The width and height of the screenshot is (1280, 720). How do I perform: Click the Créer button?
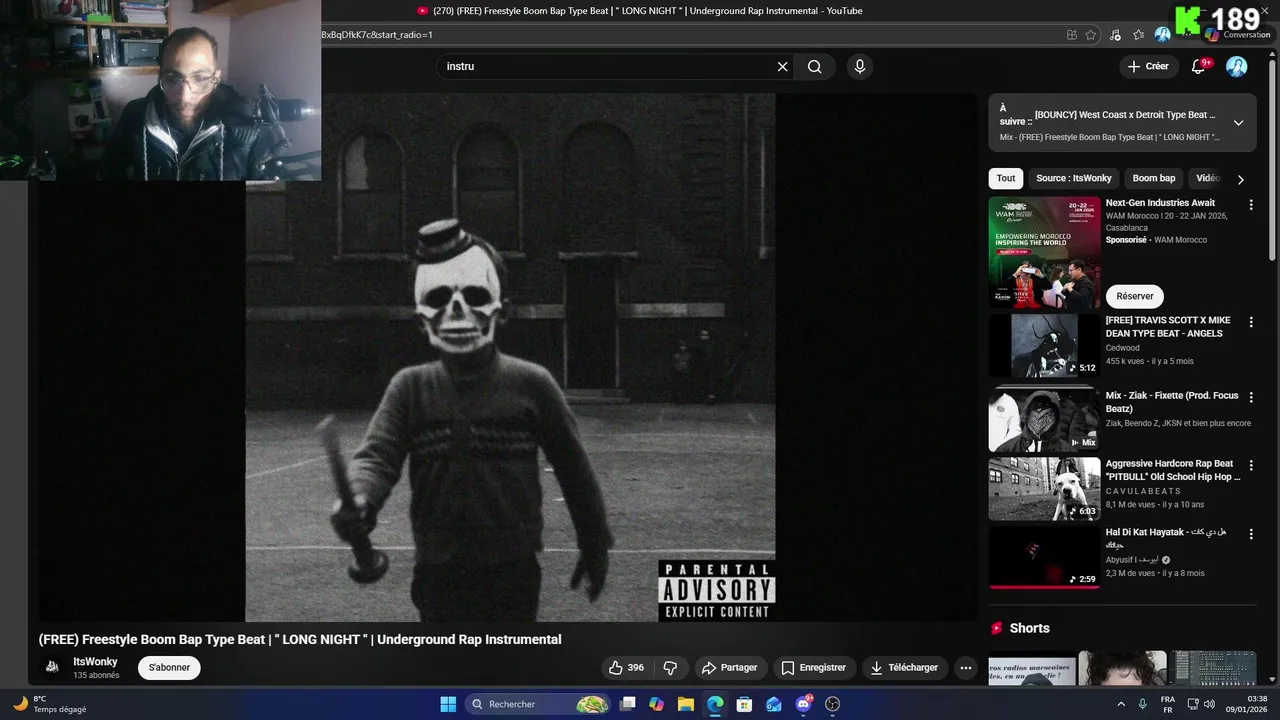[1147, 67]
